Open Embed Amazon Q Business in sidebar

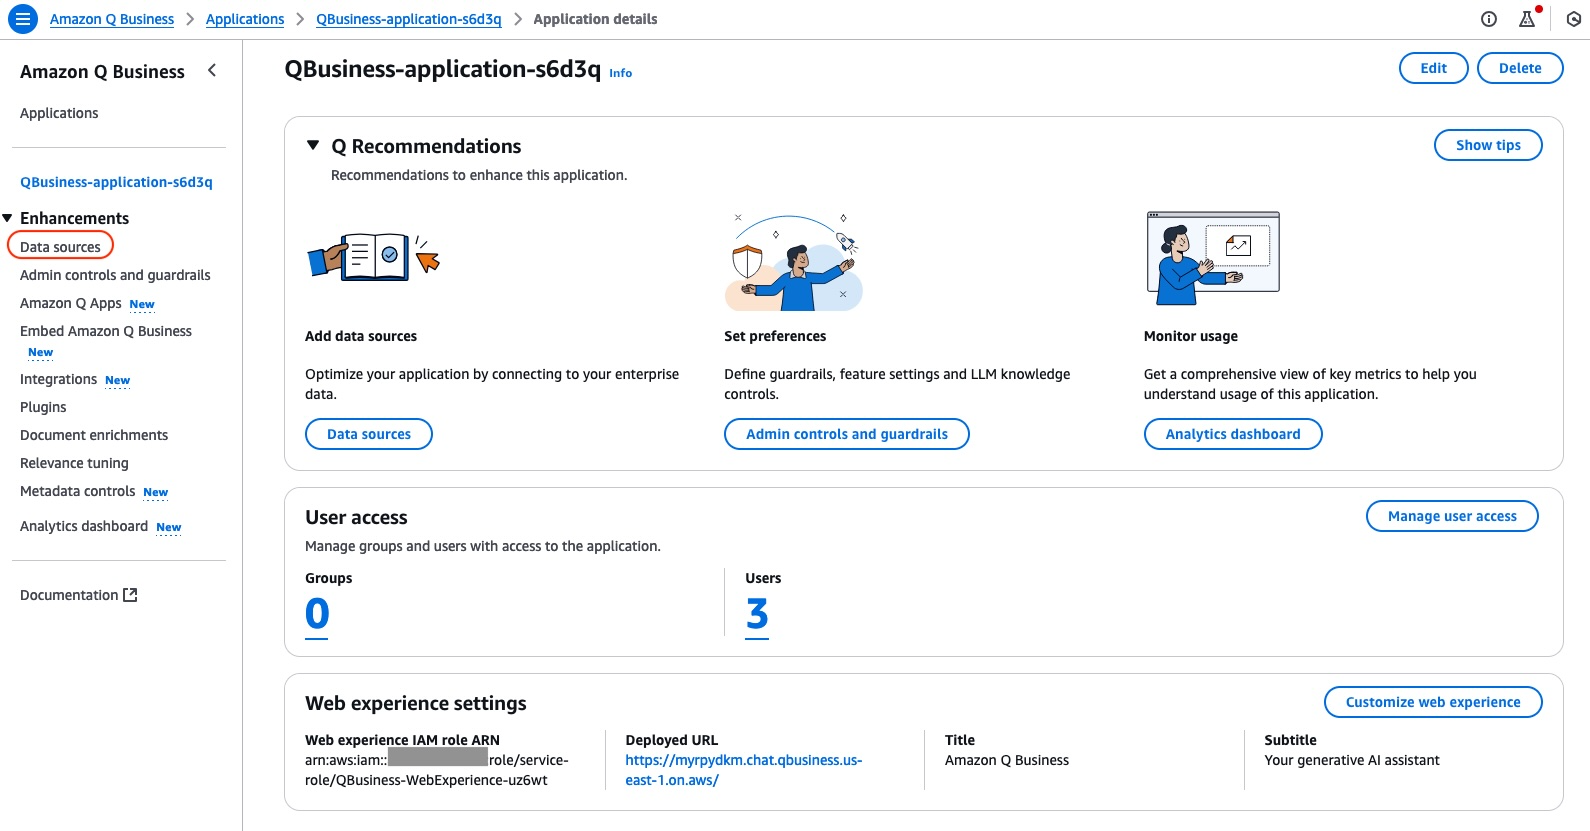tap(106, 331)
